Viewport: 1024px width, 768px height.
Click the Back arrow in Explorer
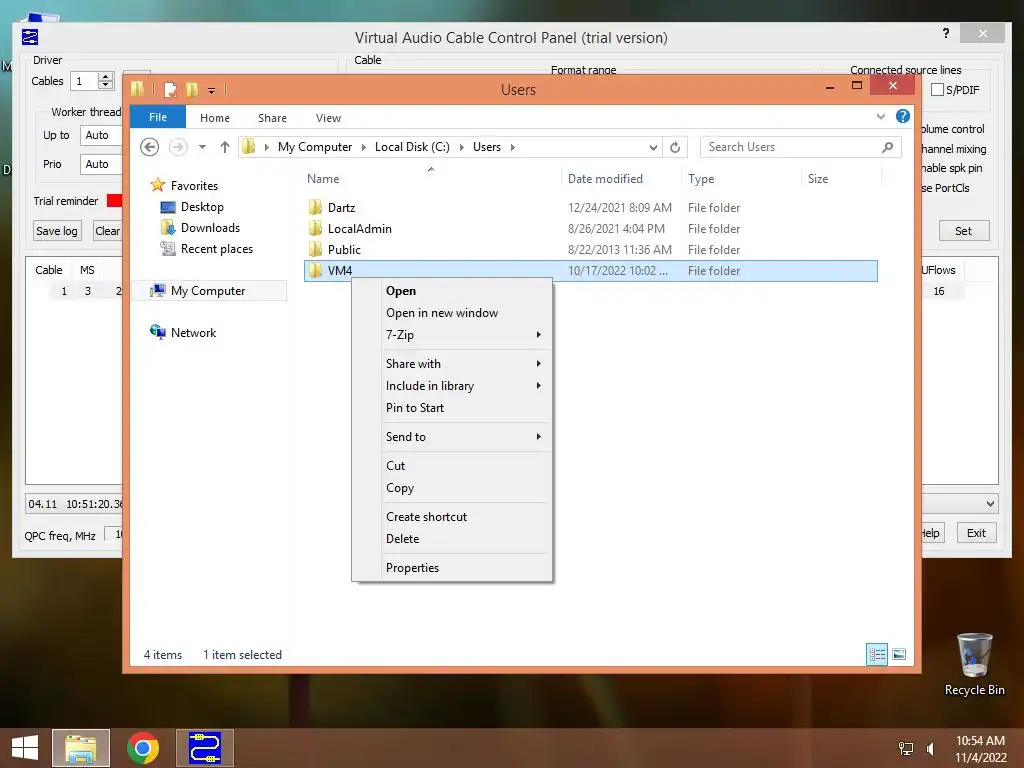click(150, 147)
